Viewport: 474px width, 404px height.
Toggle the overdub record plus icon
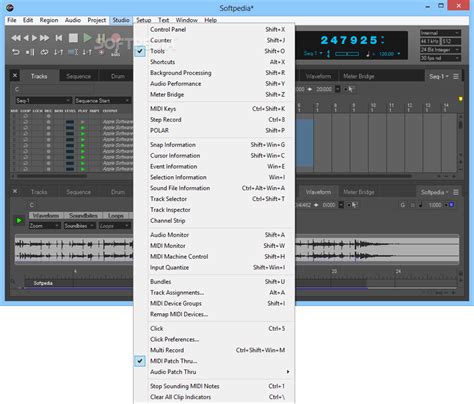(x=101, y=52)
